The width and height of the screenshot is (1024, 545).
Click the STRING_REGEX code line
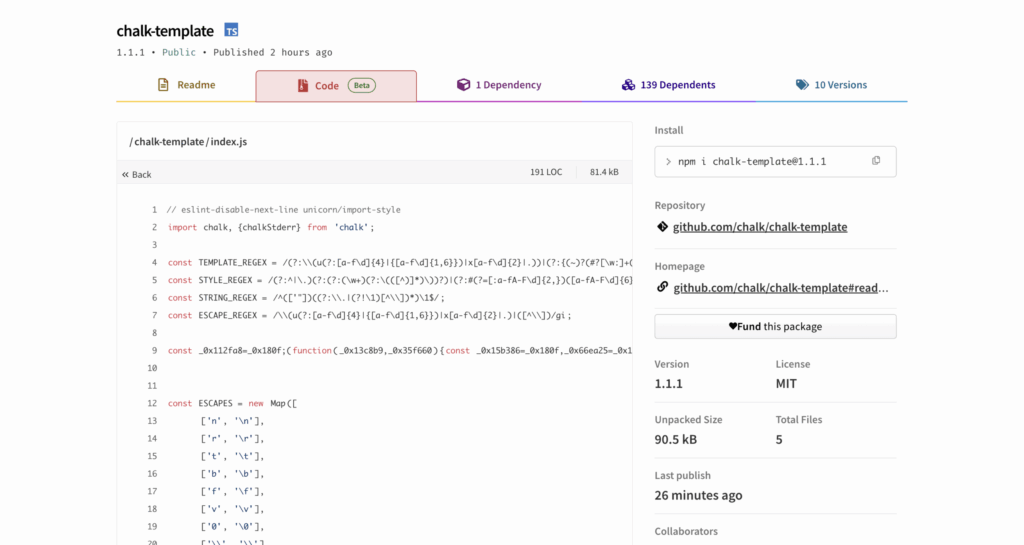pyautogui.click(x=306, y=298)
